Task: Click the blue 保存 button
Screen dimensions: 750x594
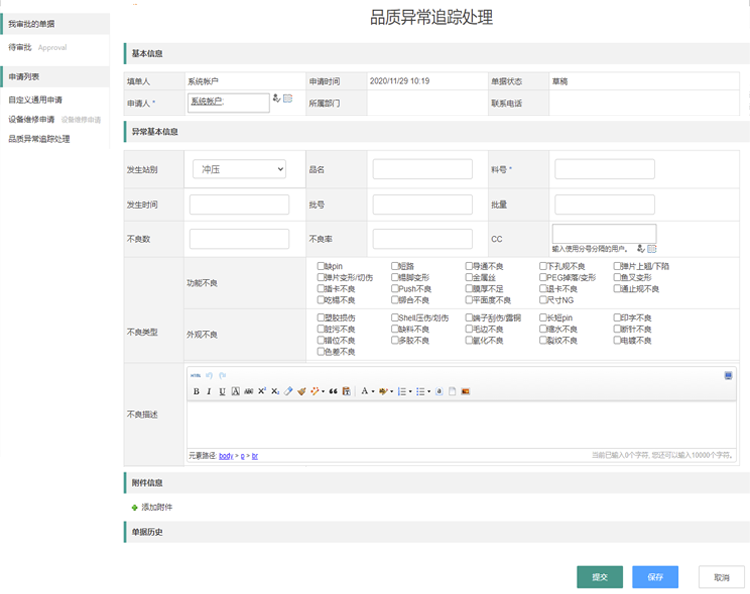Action: tap(655, 577)
